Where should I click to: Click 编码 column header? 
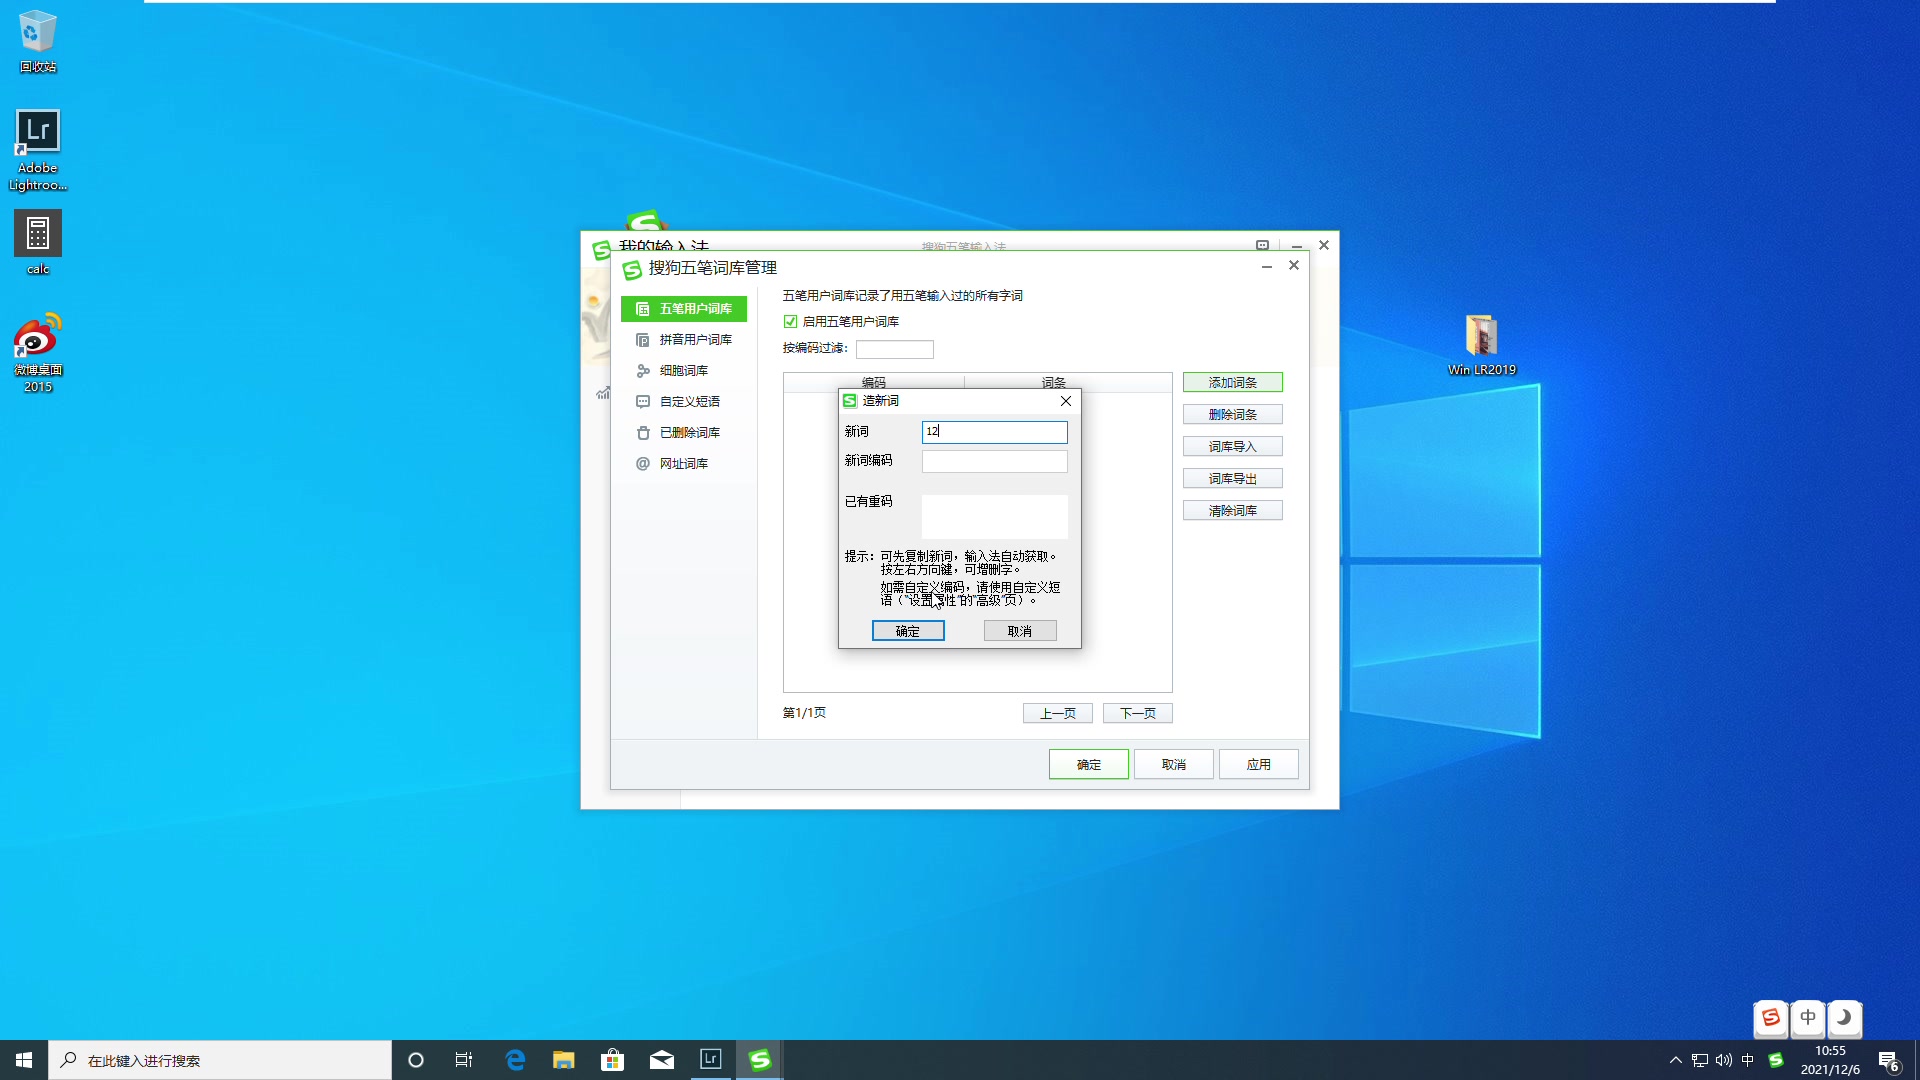coord(874,383)
